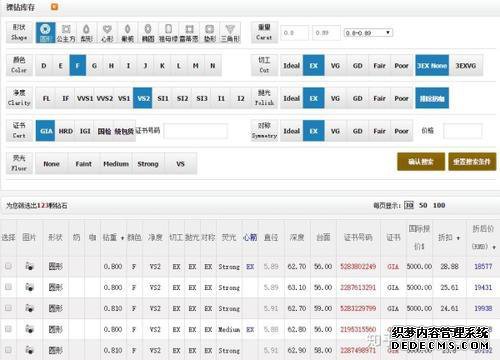500x360 pixels.
Task: Toggle clarity SI1
Action: click(163, 98)
